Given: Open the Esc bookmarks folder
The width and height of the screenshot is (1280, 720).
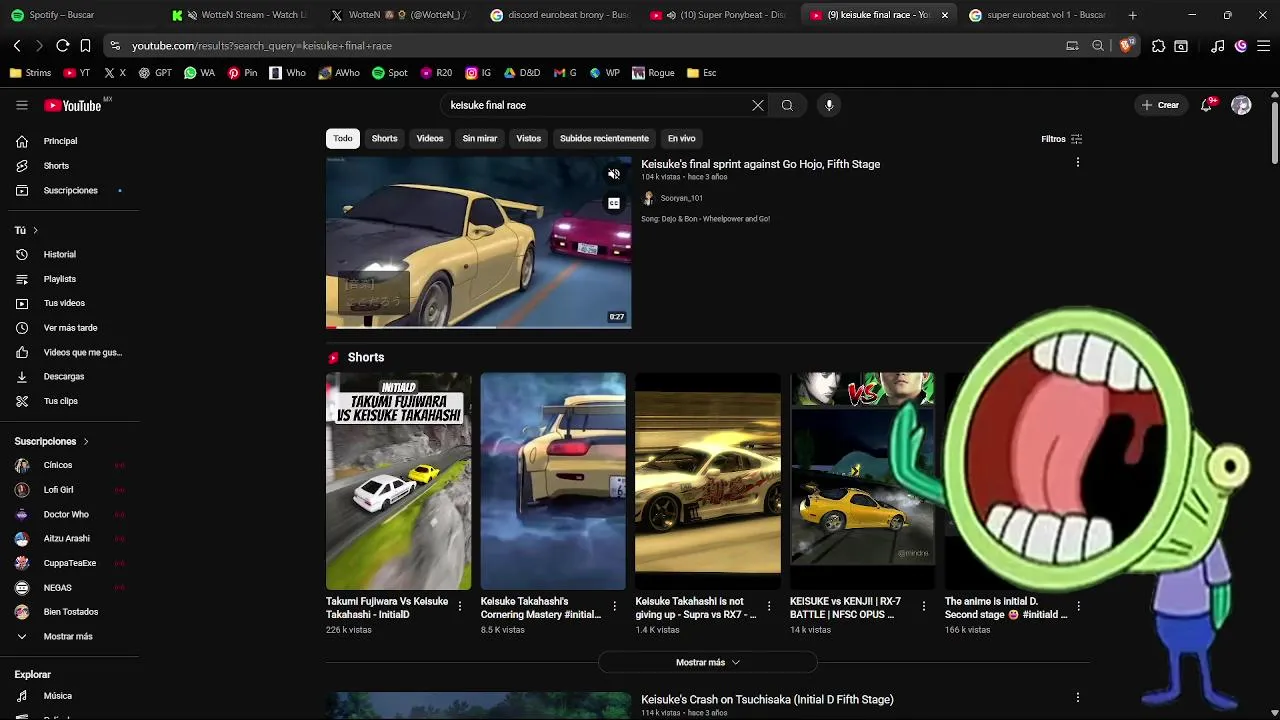Looking at the screenshot, I should (701, 73).
